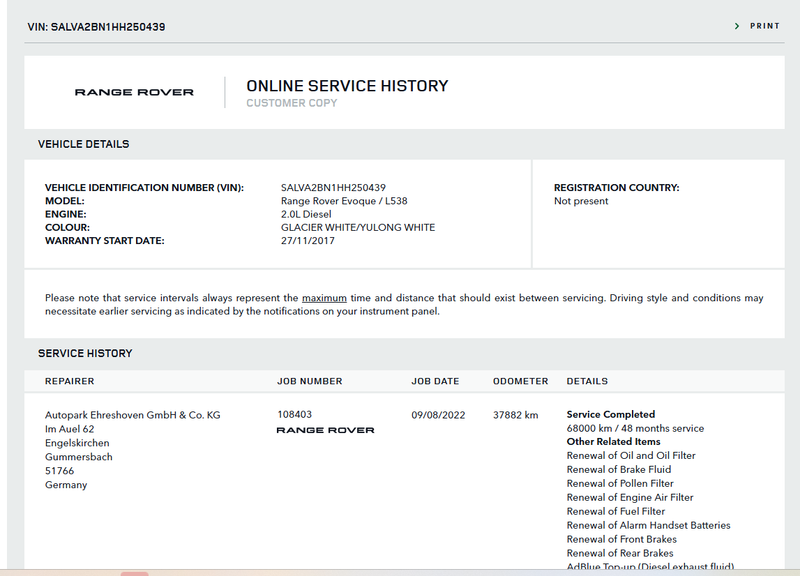Click the JOB DATE column header

[435, 381]
